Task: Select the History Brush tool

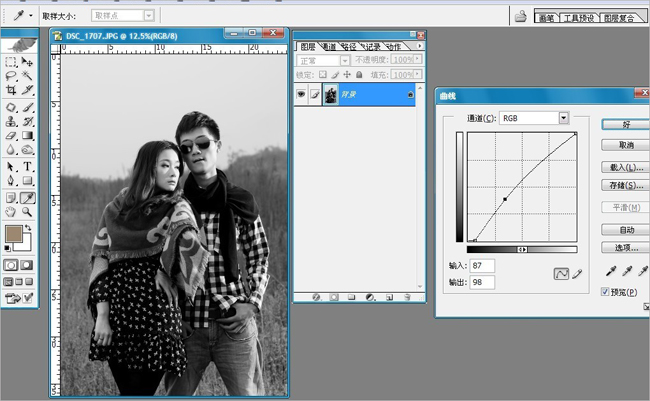Action: click(27, 122)
